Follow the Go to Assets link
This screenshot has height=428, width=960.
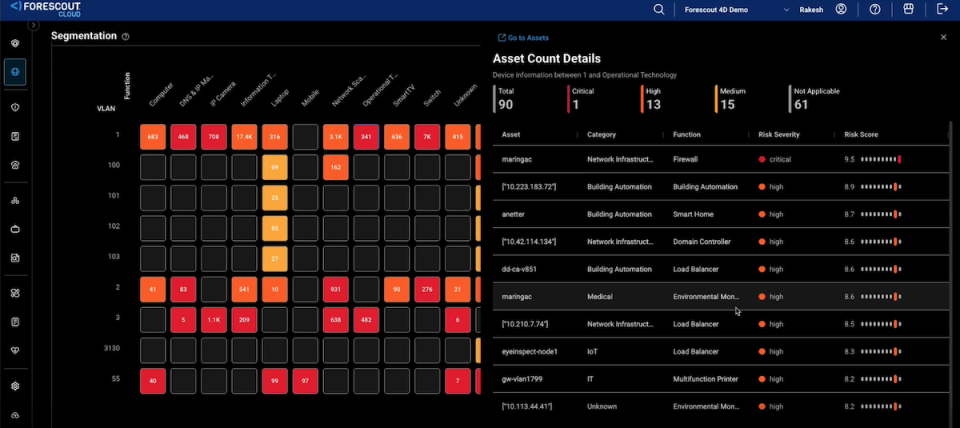click(522, 38)
